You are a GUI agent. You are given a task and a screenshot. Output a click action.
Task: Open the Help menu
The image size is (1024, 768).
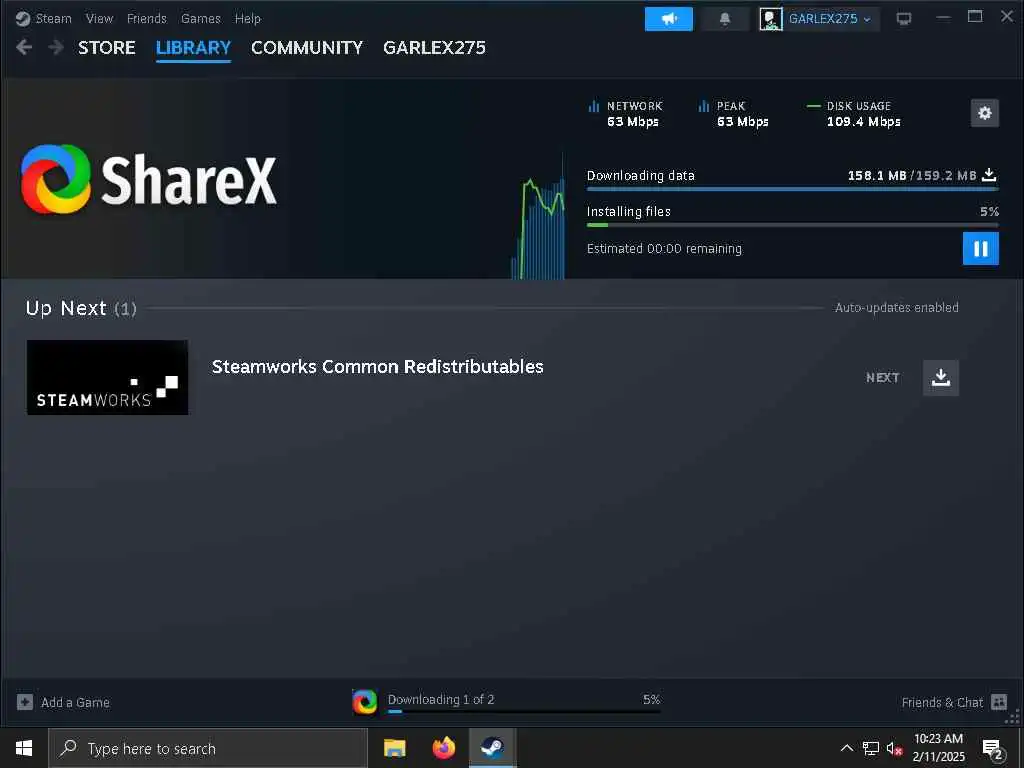click(x=248, y=18)
